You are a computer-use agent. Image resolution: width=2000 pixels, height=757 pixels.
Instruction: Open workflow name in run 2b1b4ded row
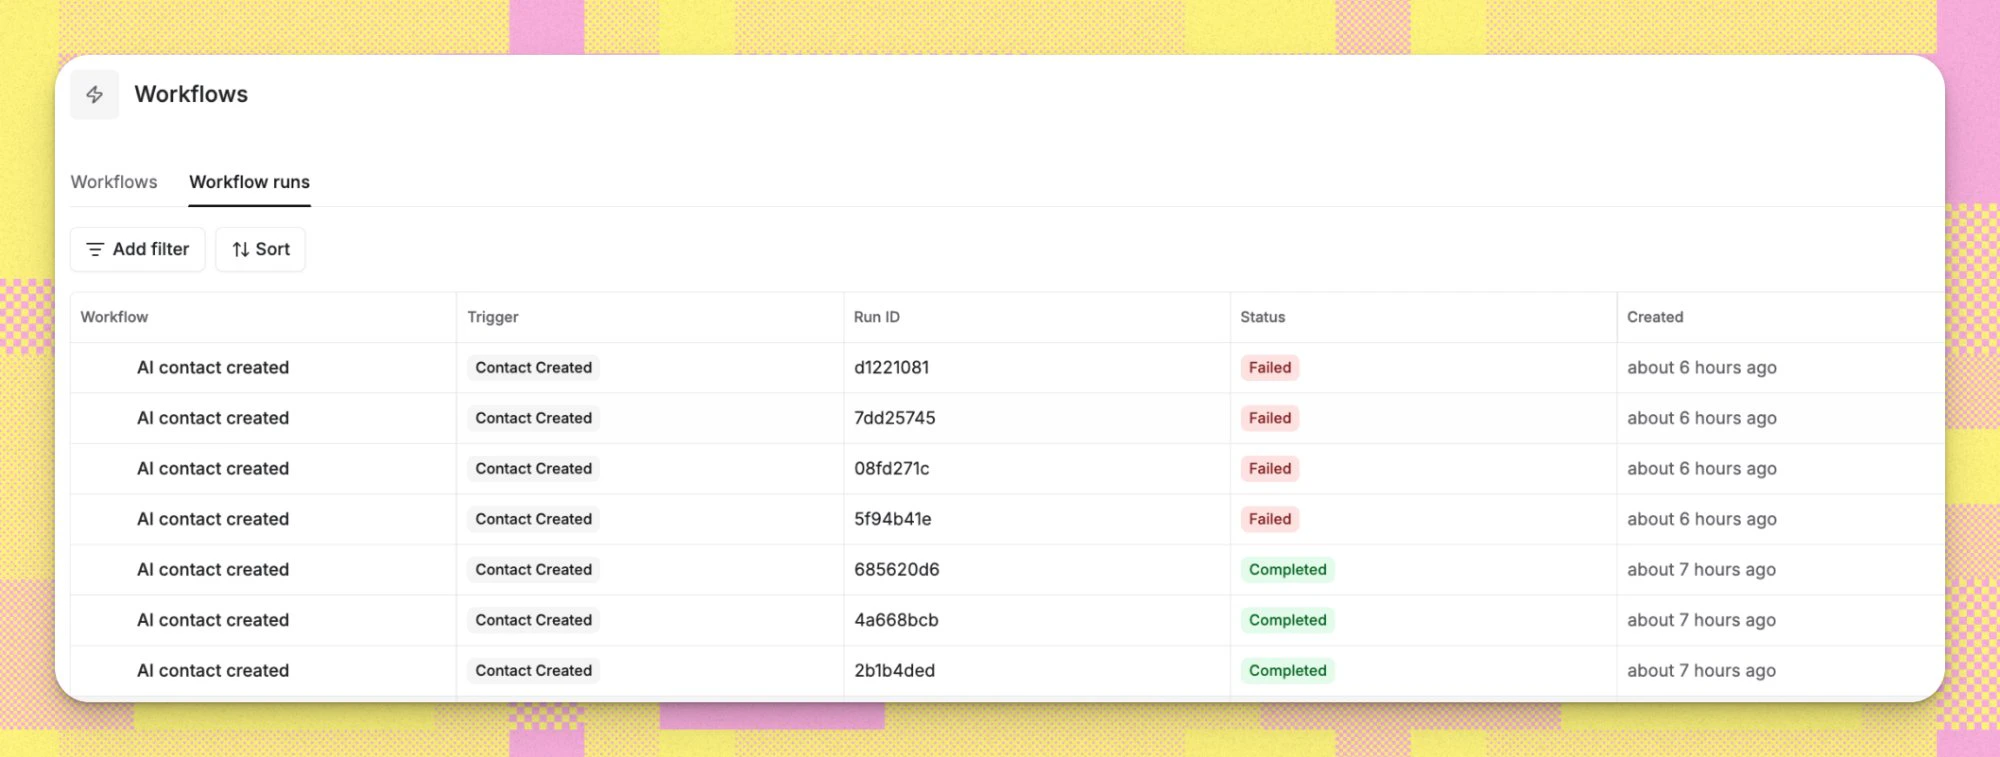pyautogui.click(x=213, y=671)
